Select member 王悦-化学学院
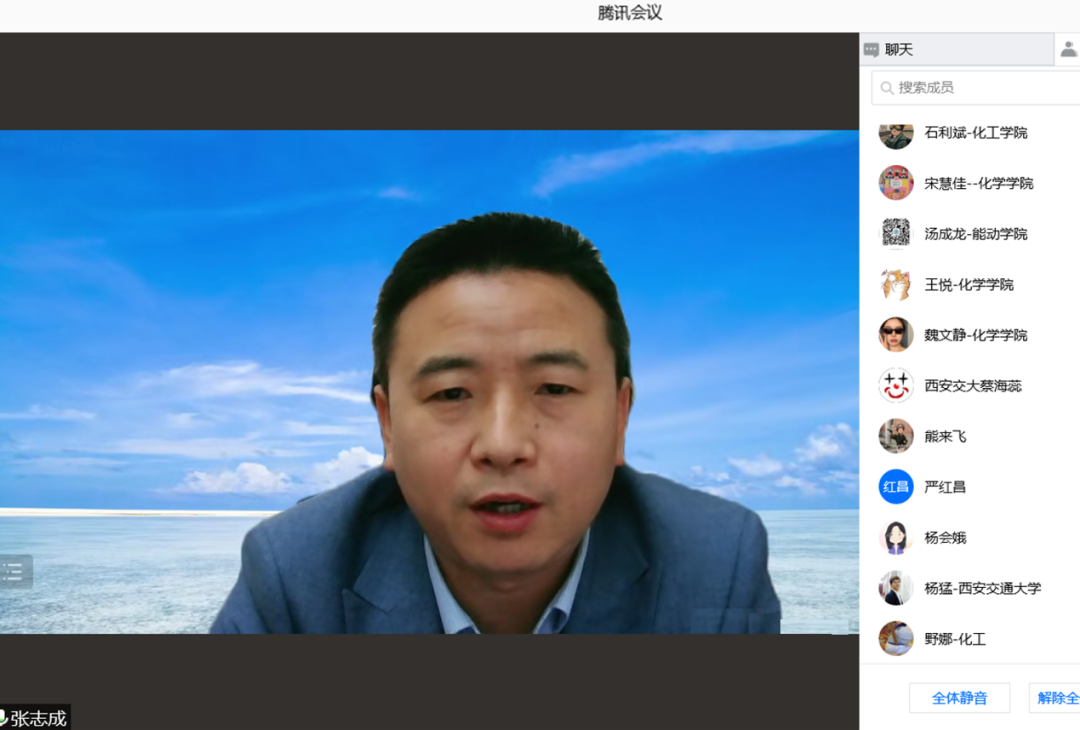This screenshot has height=730, width=1080. point(968,285)
